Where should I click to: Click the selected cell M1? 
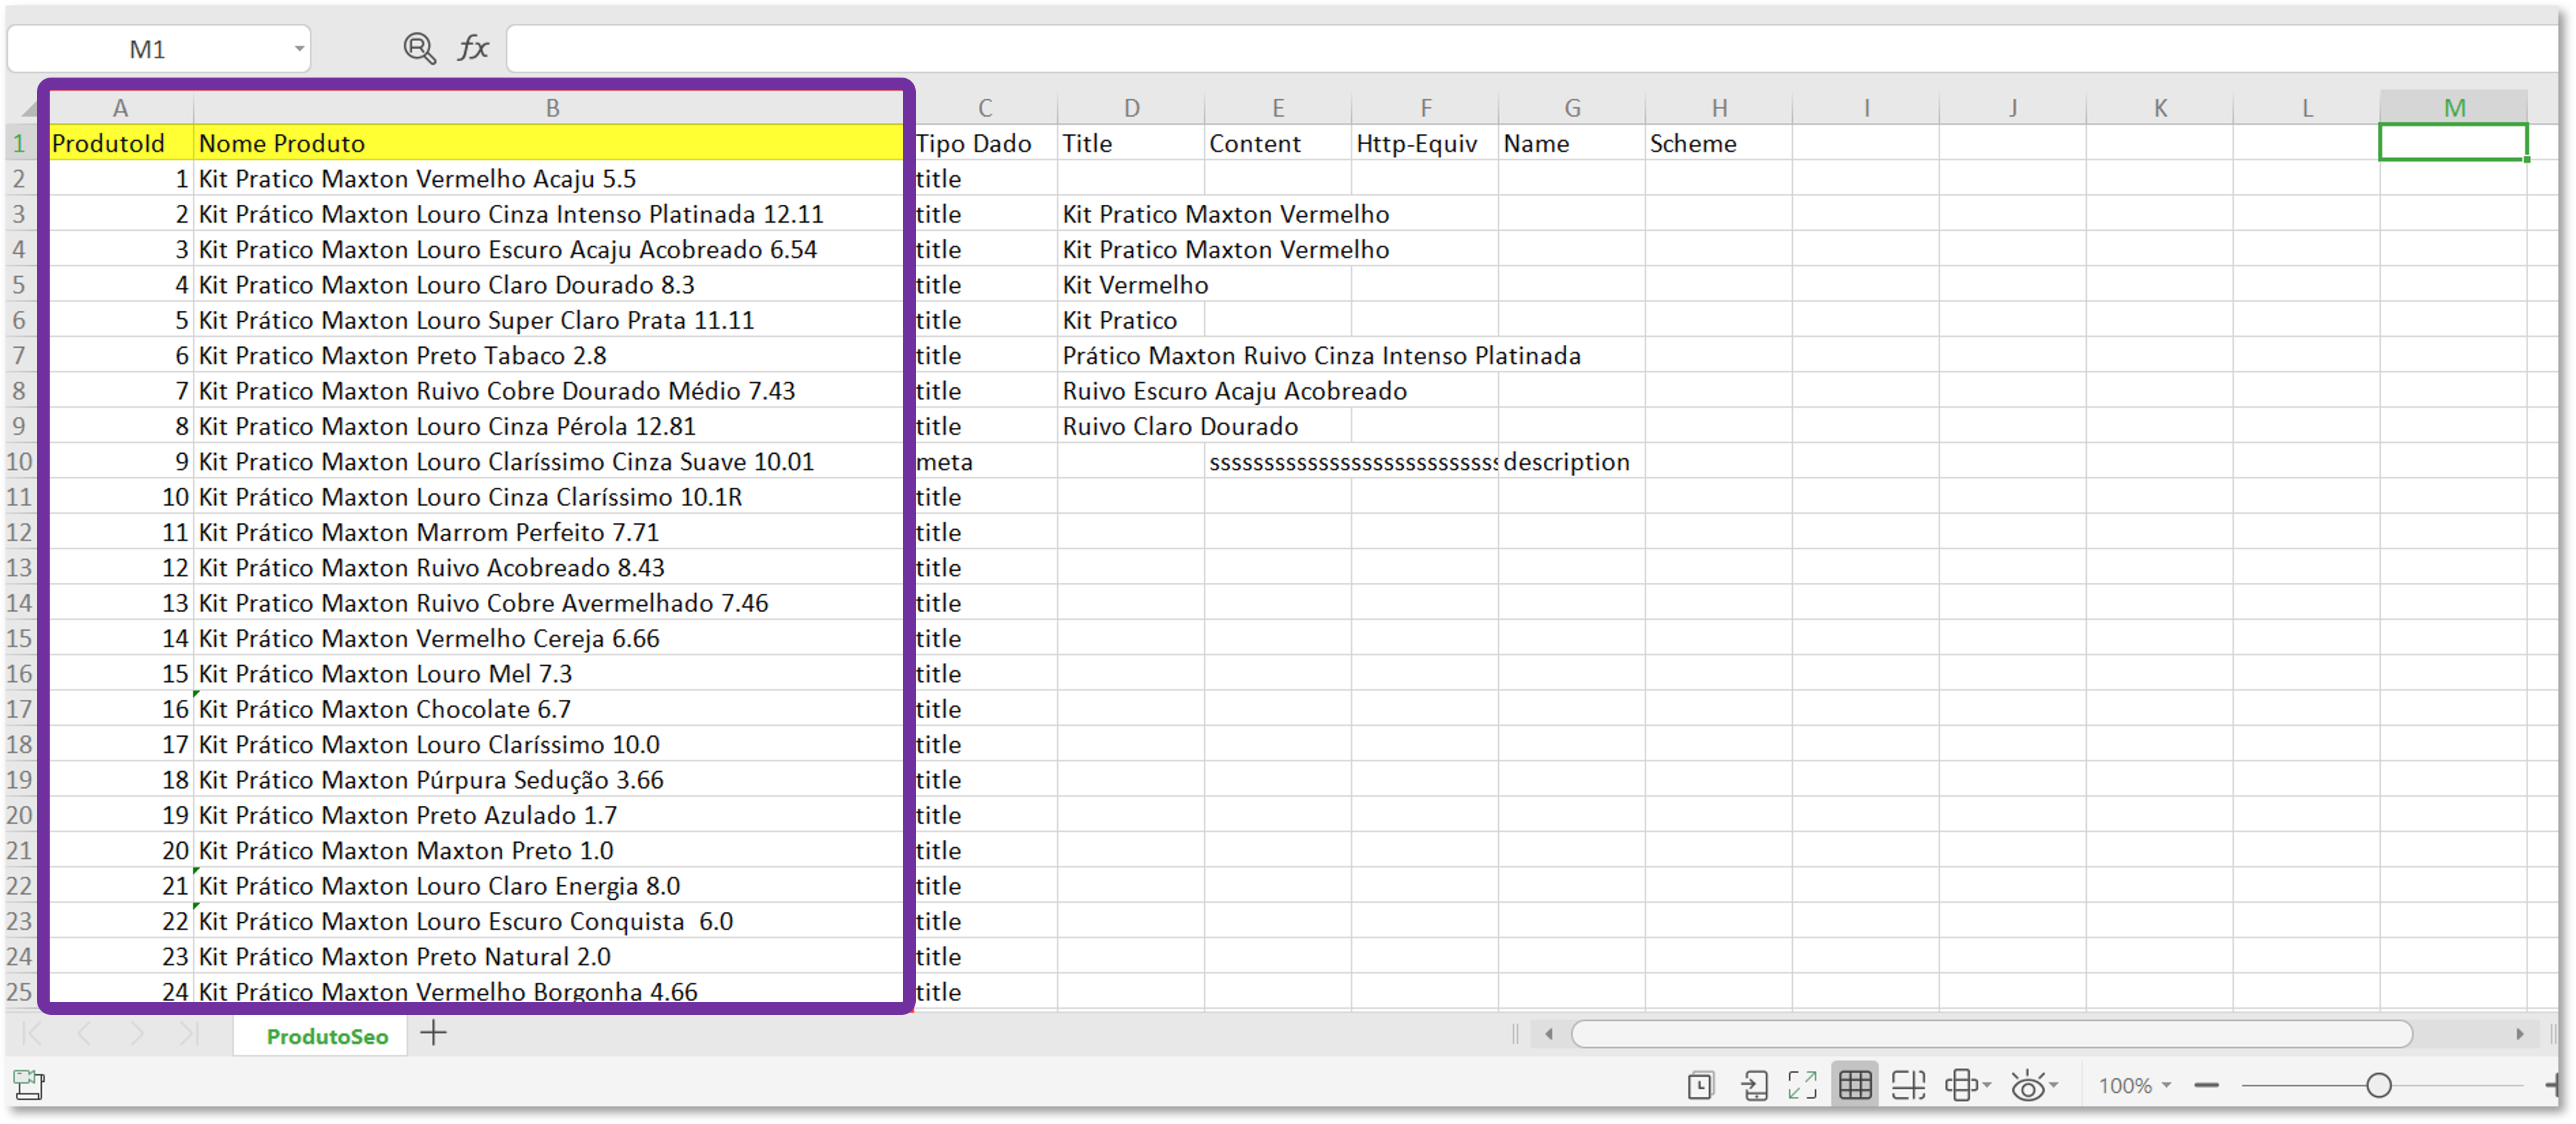pos(2453,142)
